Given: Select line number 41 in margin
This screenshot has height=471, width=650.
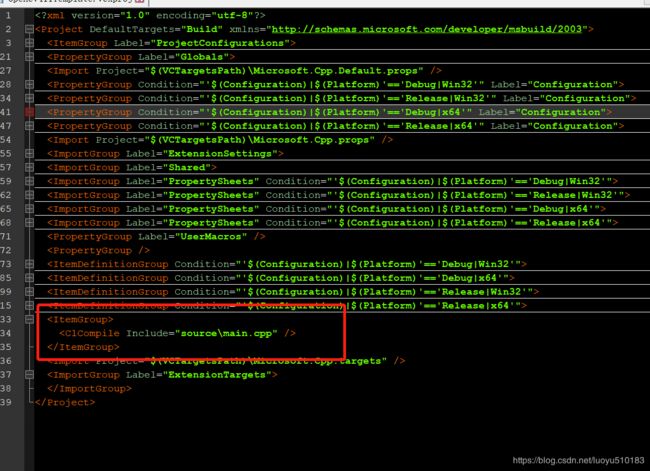Looking at the screenshot, I should click(6, 112).
